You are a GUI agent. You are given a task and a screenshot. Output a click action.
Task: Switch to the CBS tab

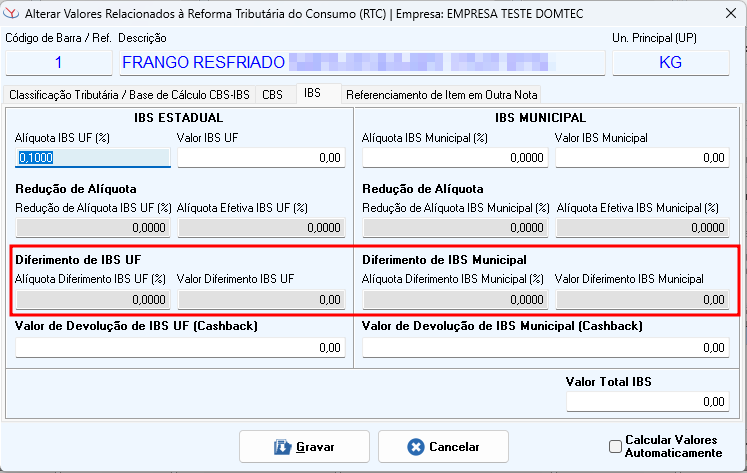click(x=272, y=95)
